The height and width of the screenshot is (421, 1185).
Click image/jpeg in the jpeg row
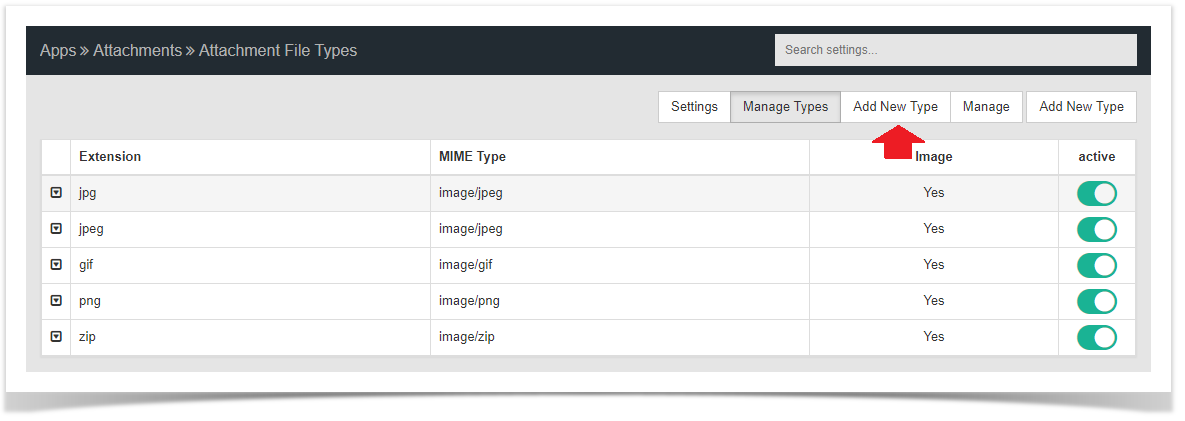coord(470,228)
